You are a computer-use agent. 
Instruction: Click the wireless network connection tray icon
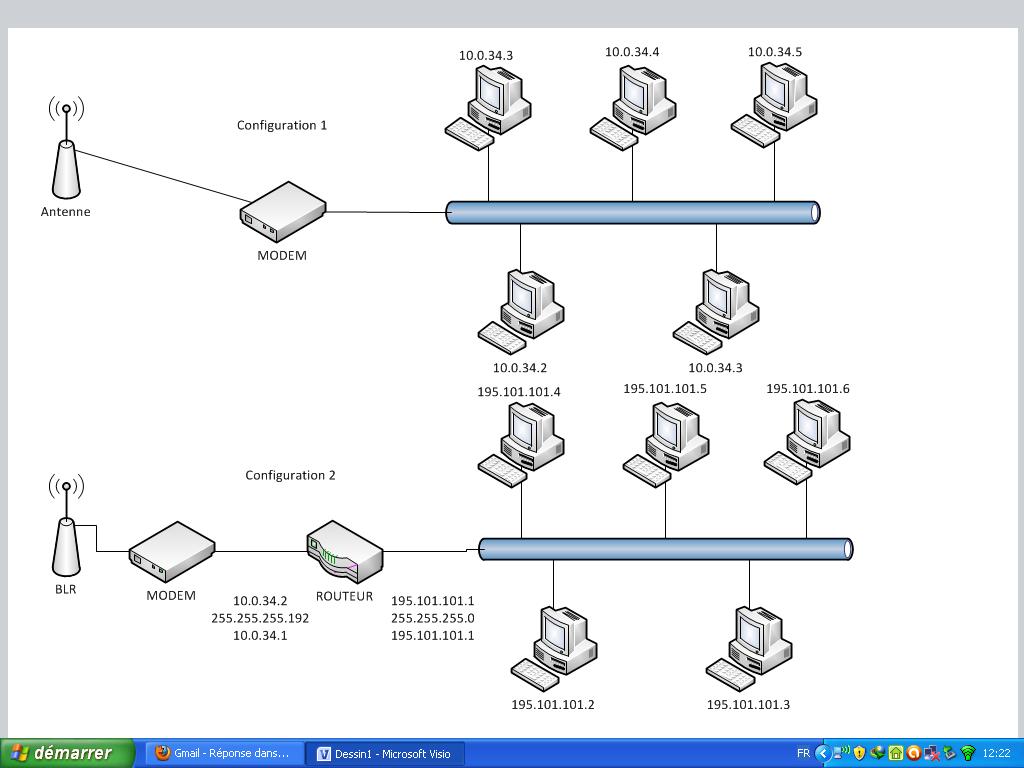(842, 753)
